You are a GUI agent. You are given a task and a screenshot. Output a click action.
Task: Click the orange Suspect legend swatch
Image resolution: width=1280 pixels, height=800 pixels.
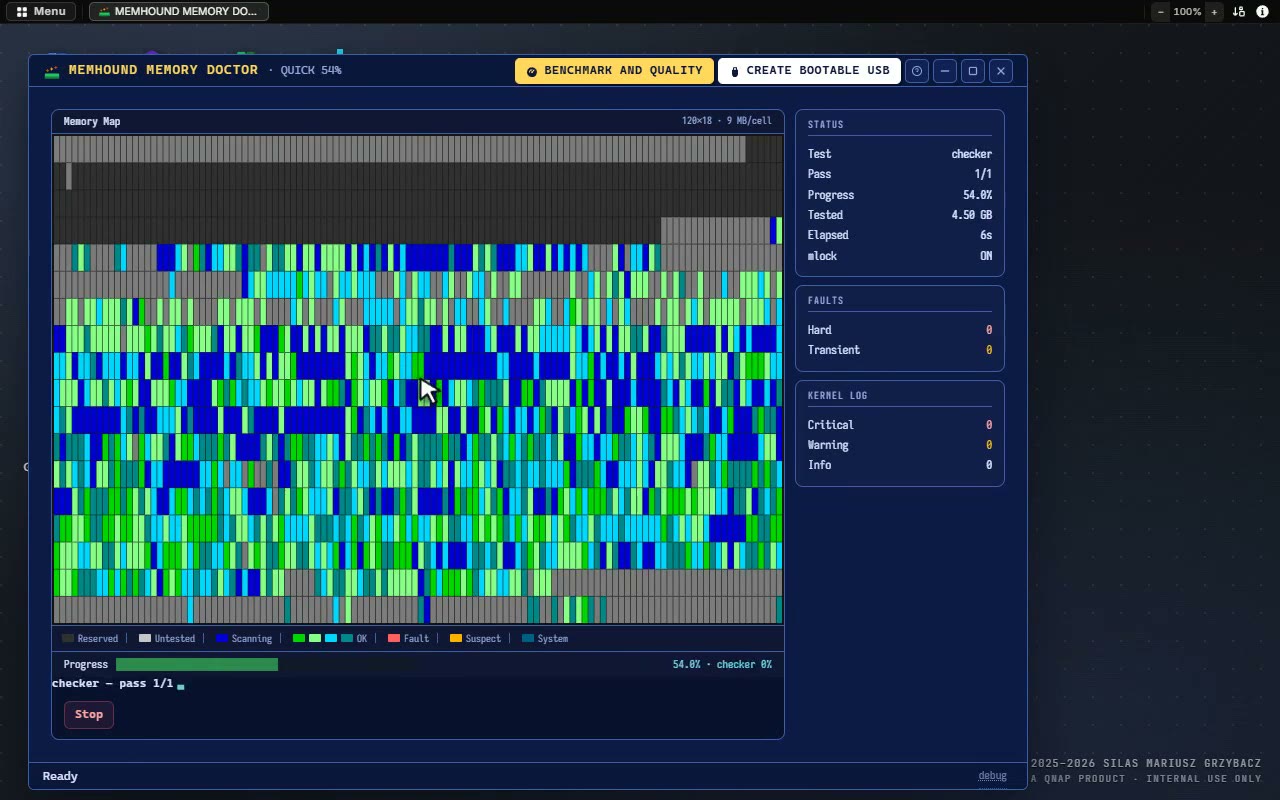456,638
